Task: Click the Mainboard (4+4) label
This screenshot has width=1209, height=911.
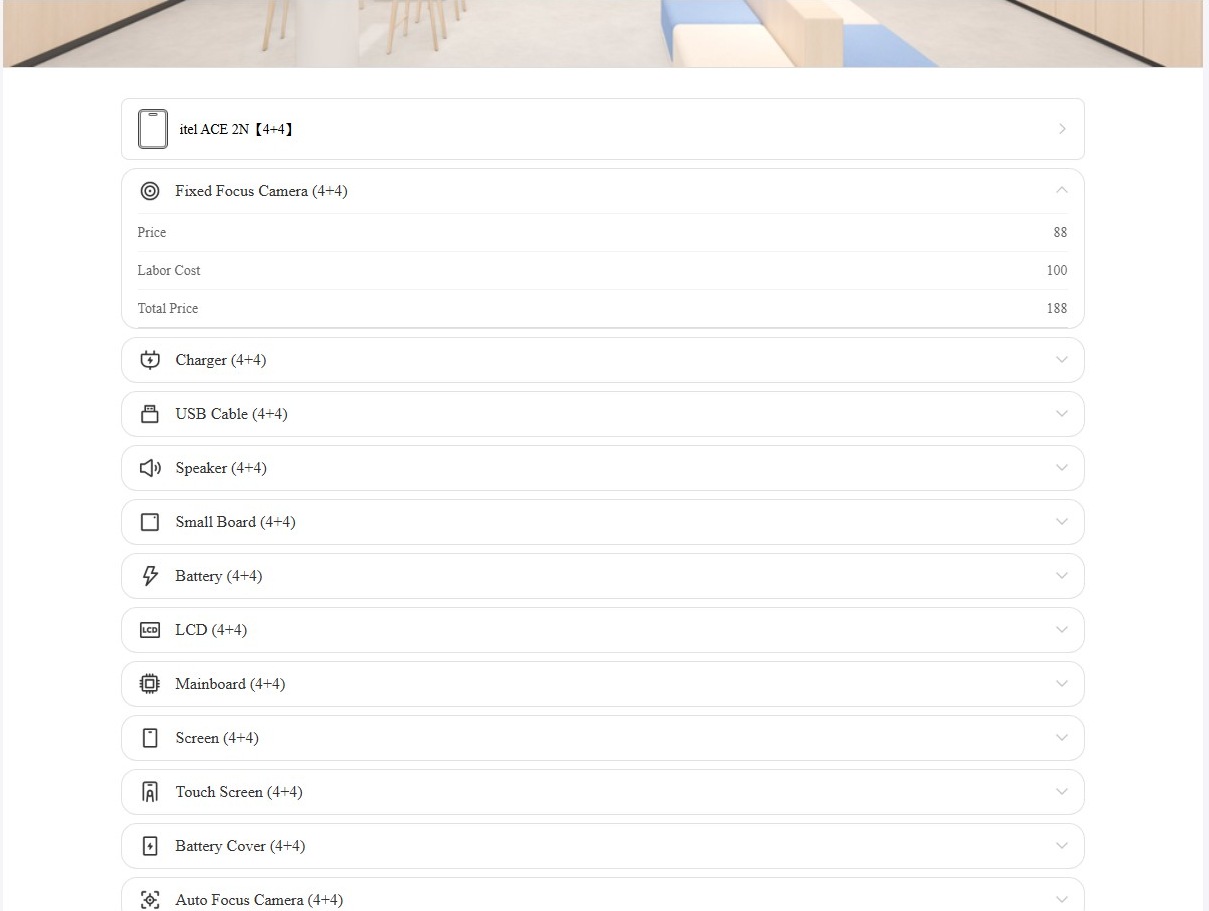Action: pyautogui.click(x=230, y=684)
